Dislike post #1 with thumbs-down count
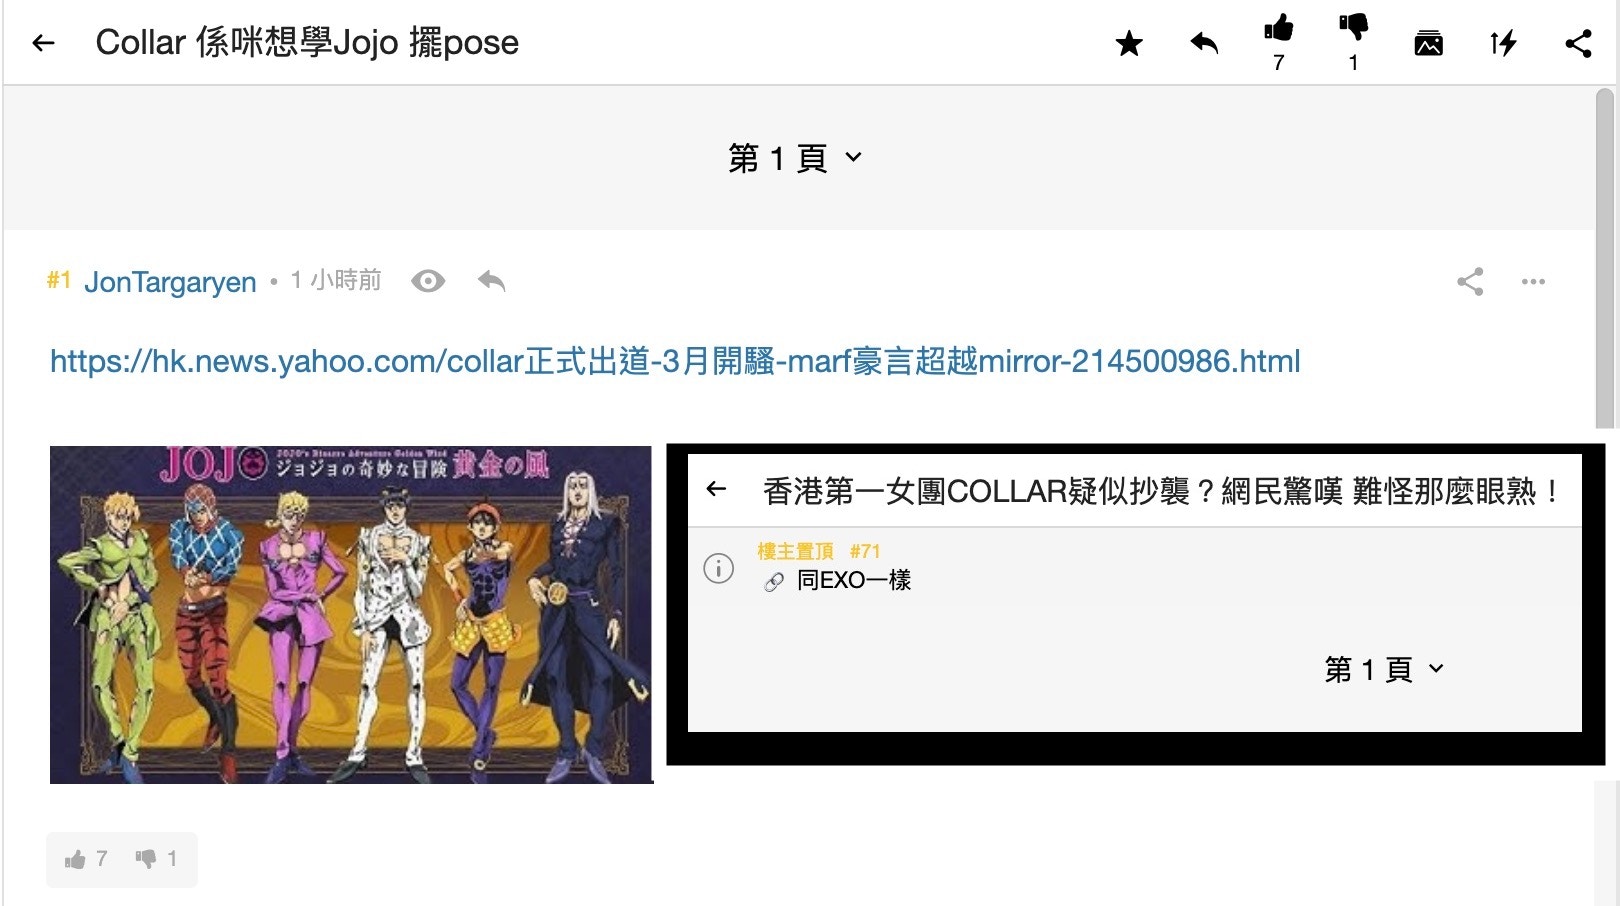The image size is (1620, 906). pos(157,859)
